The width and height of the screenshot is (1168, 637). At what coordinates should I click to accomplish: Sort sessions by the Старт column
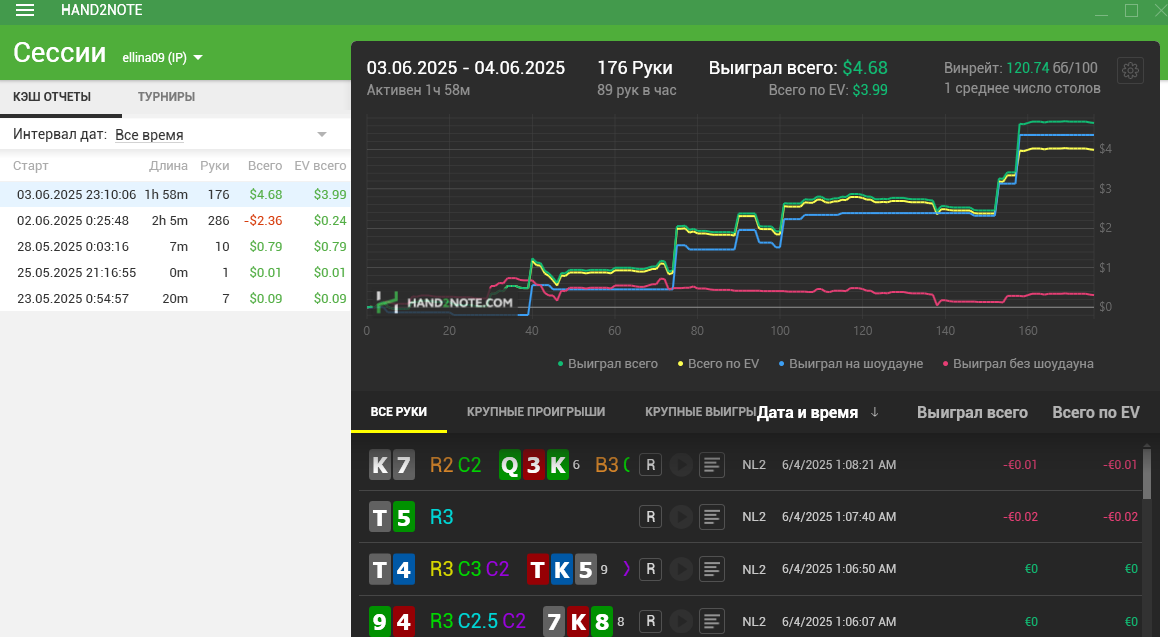click(x=31, y=165)
